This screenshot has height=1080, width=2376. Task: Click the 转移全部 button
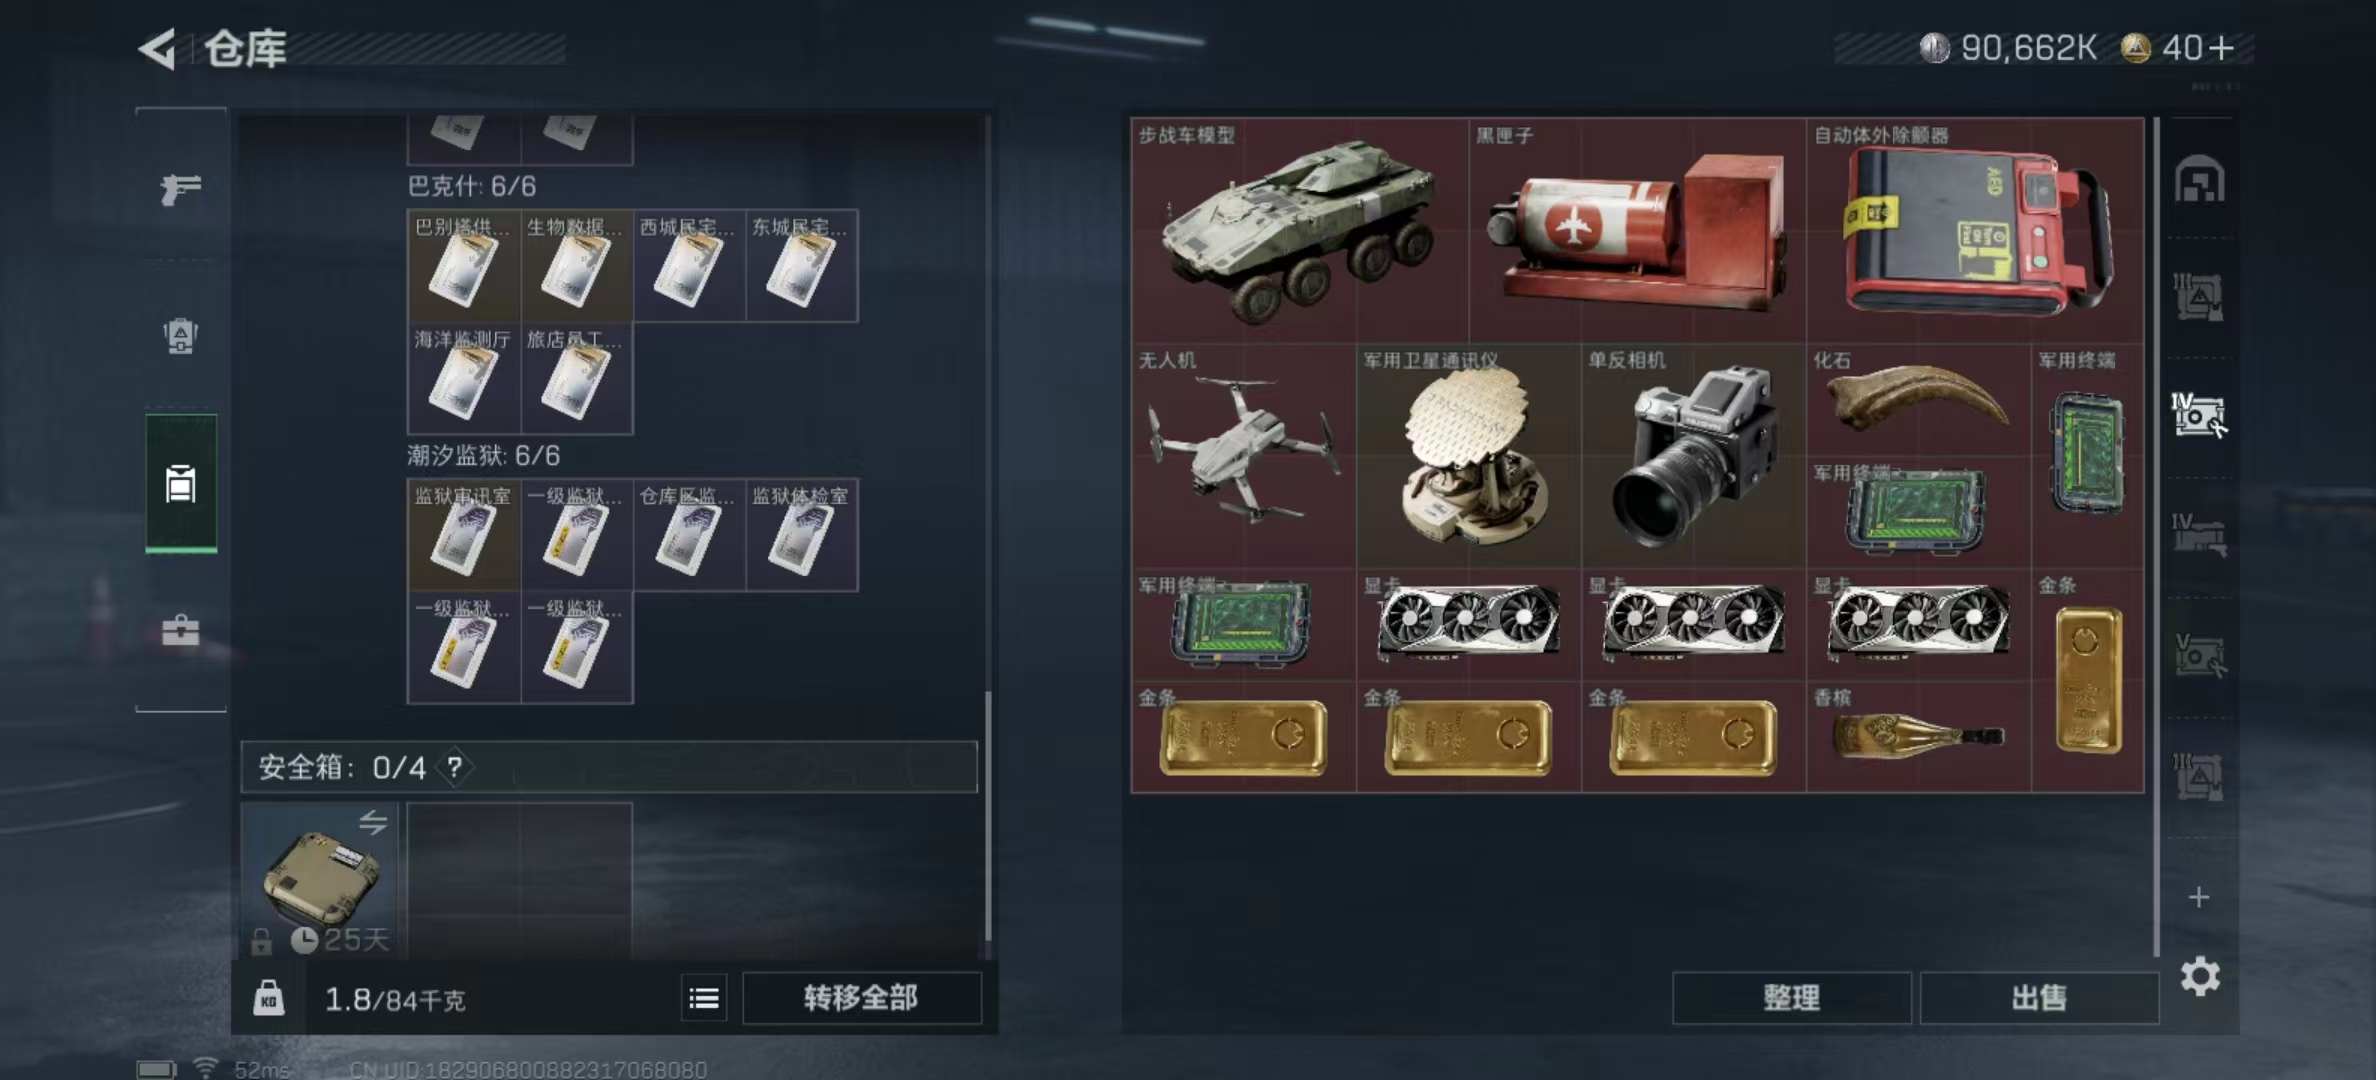point(861,998)
